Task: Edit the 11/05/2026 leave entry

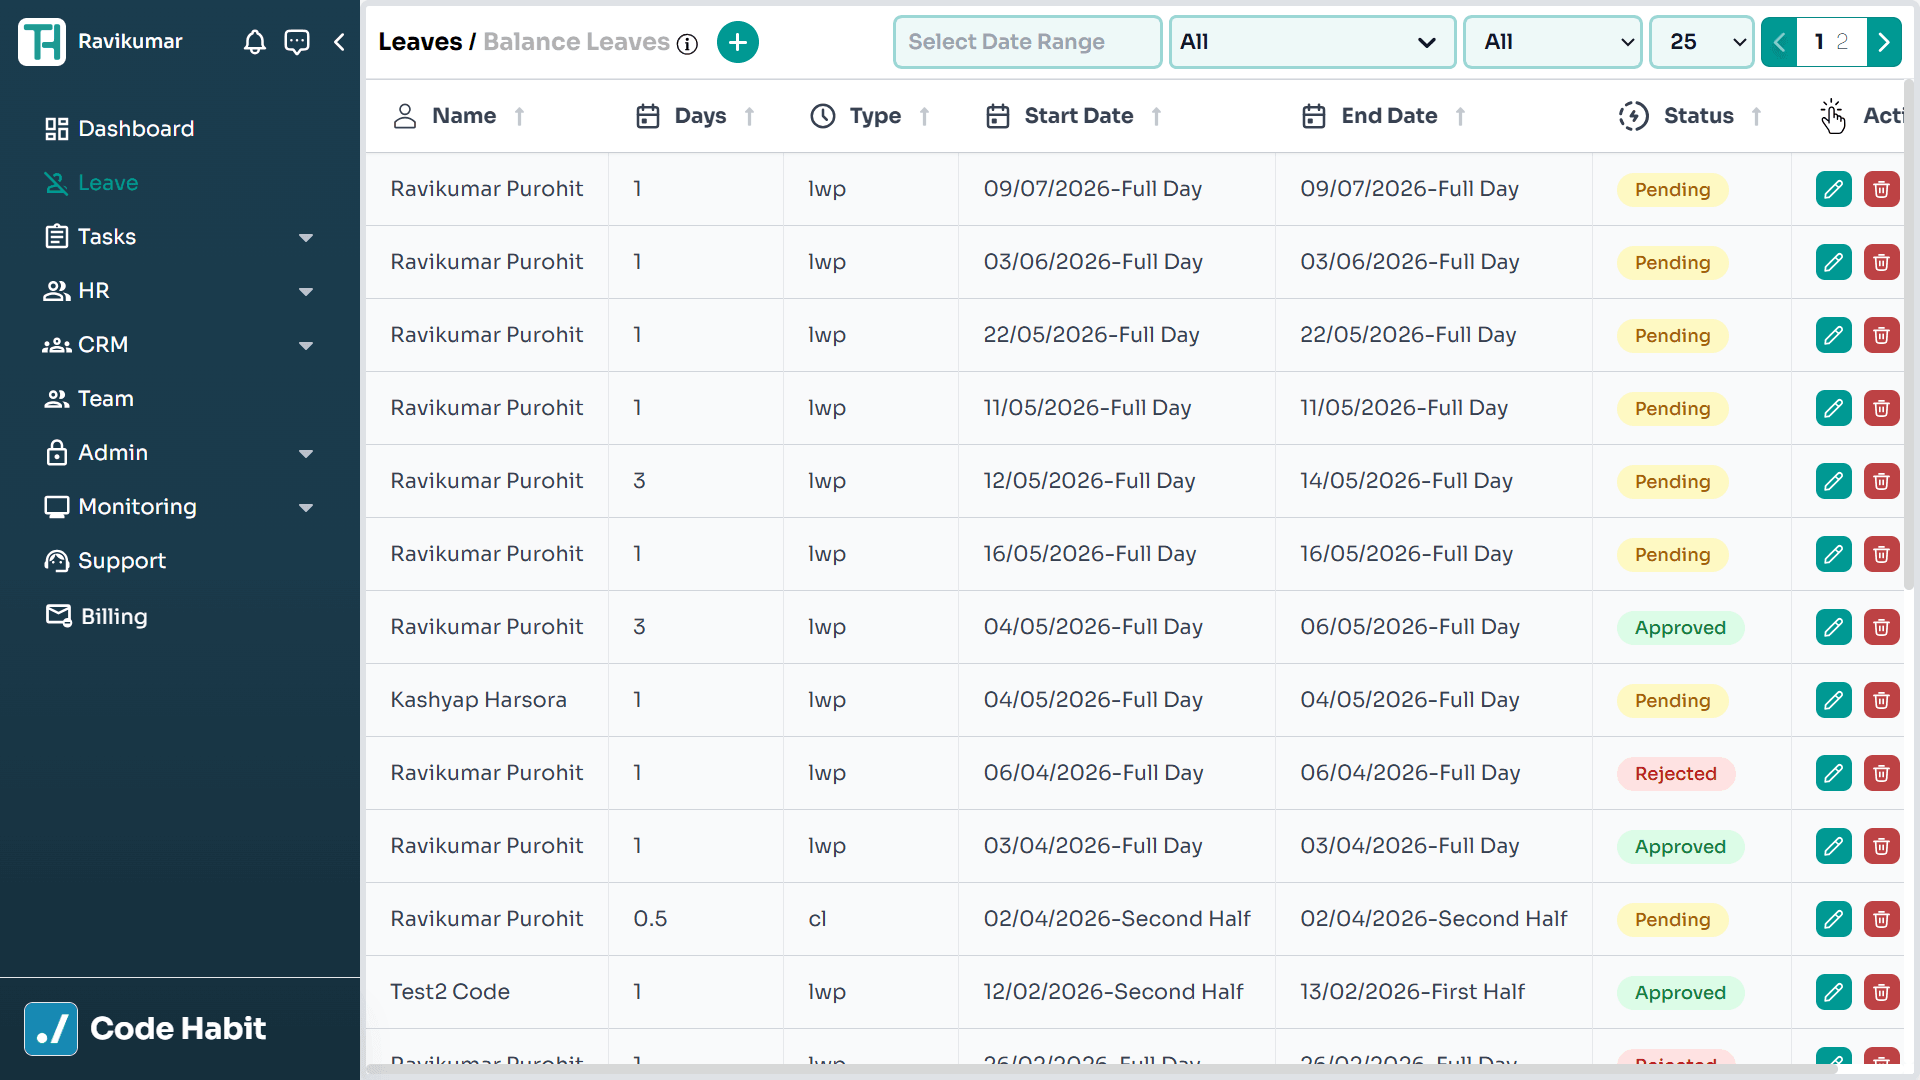Action: (1834, 408)
